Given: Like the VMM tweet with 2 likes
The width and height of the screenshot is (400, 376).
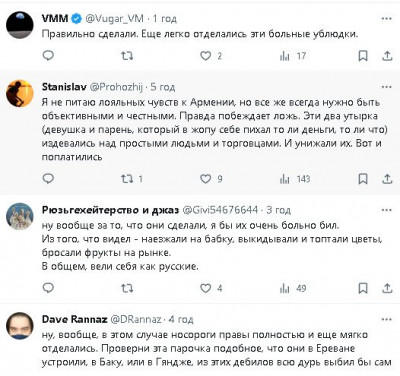Looking at the screenshot, I should pos(211,56).
